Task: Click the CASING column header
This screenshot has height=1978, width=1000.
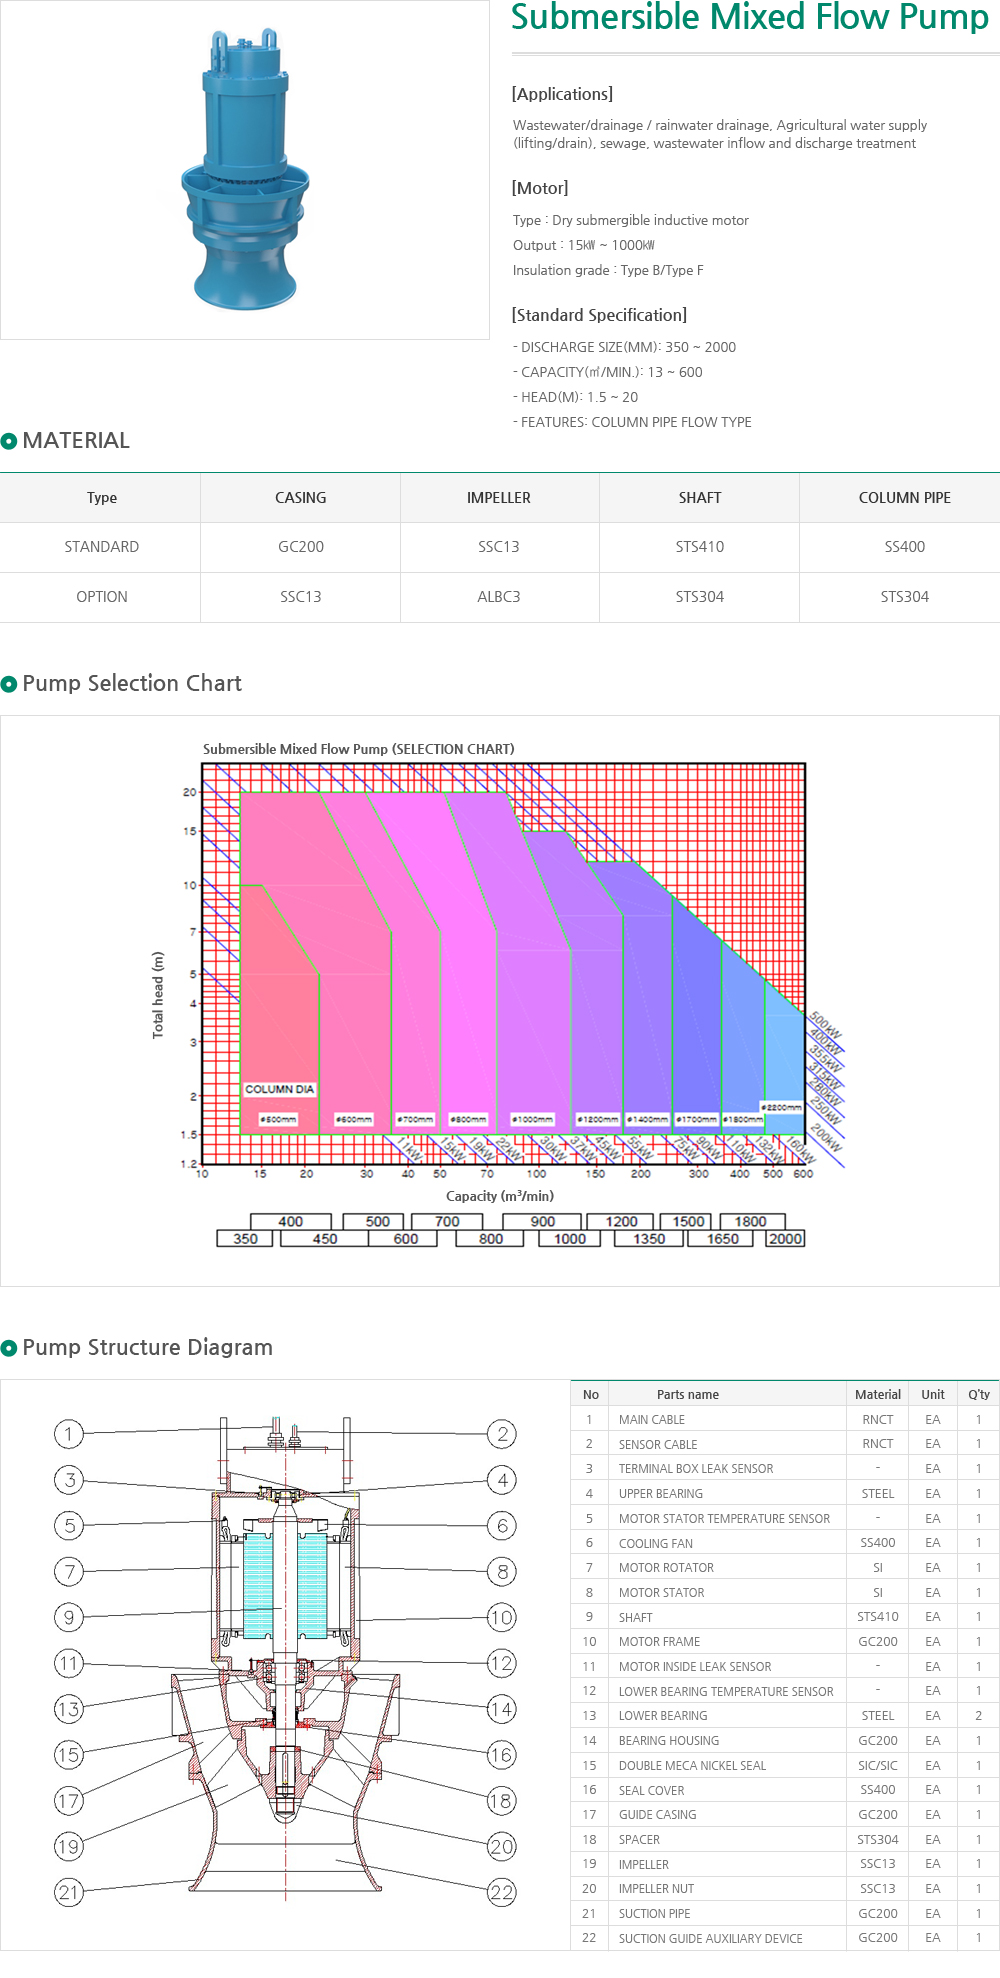Action: 300,498
